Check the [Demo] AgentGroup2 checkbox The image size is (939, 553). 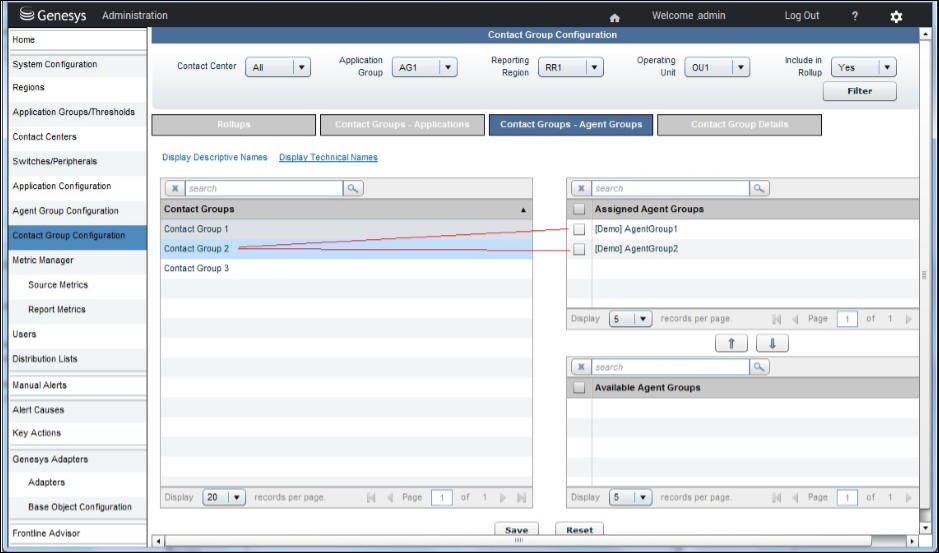pyautogui.click(x=579, y=249)
